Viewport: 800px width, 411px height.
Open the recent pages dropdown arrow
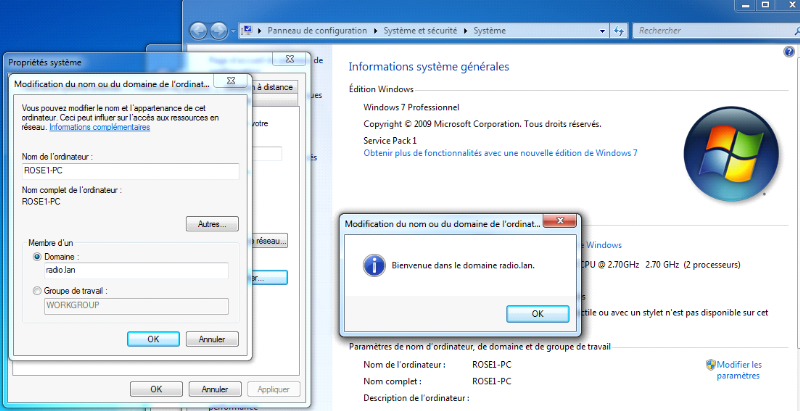233,31
